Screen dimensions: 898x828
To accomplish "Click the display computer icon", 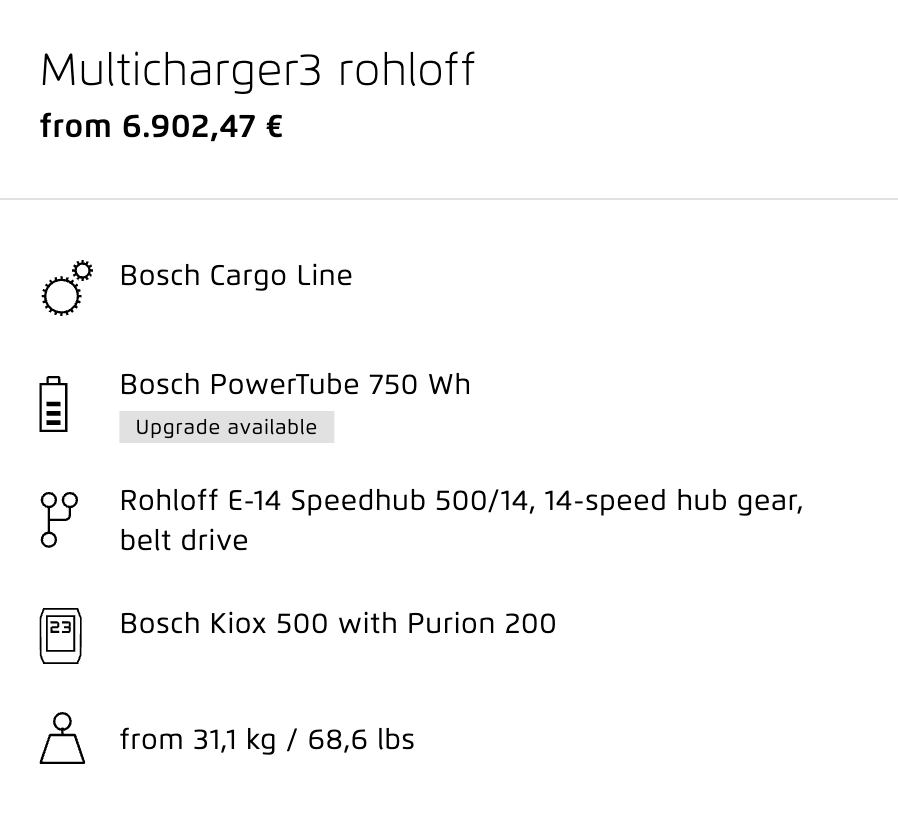I will [61, 636].
